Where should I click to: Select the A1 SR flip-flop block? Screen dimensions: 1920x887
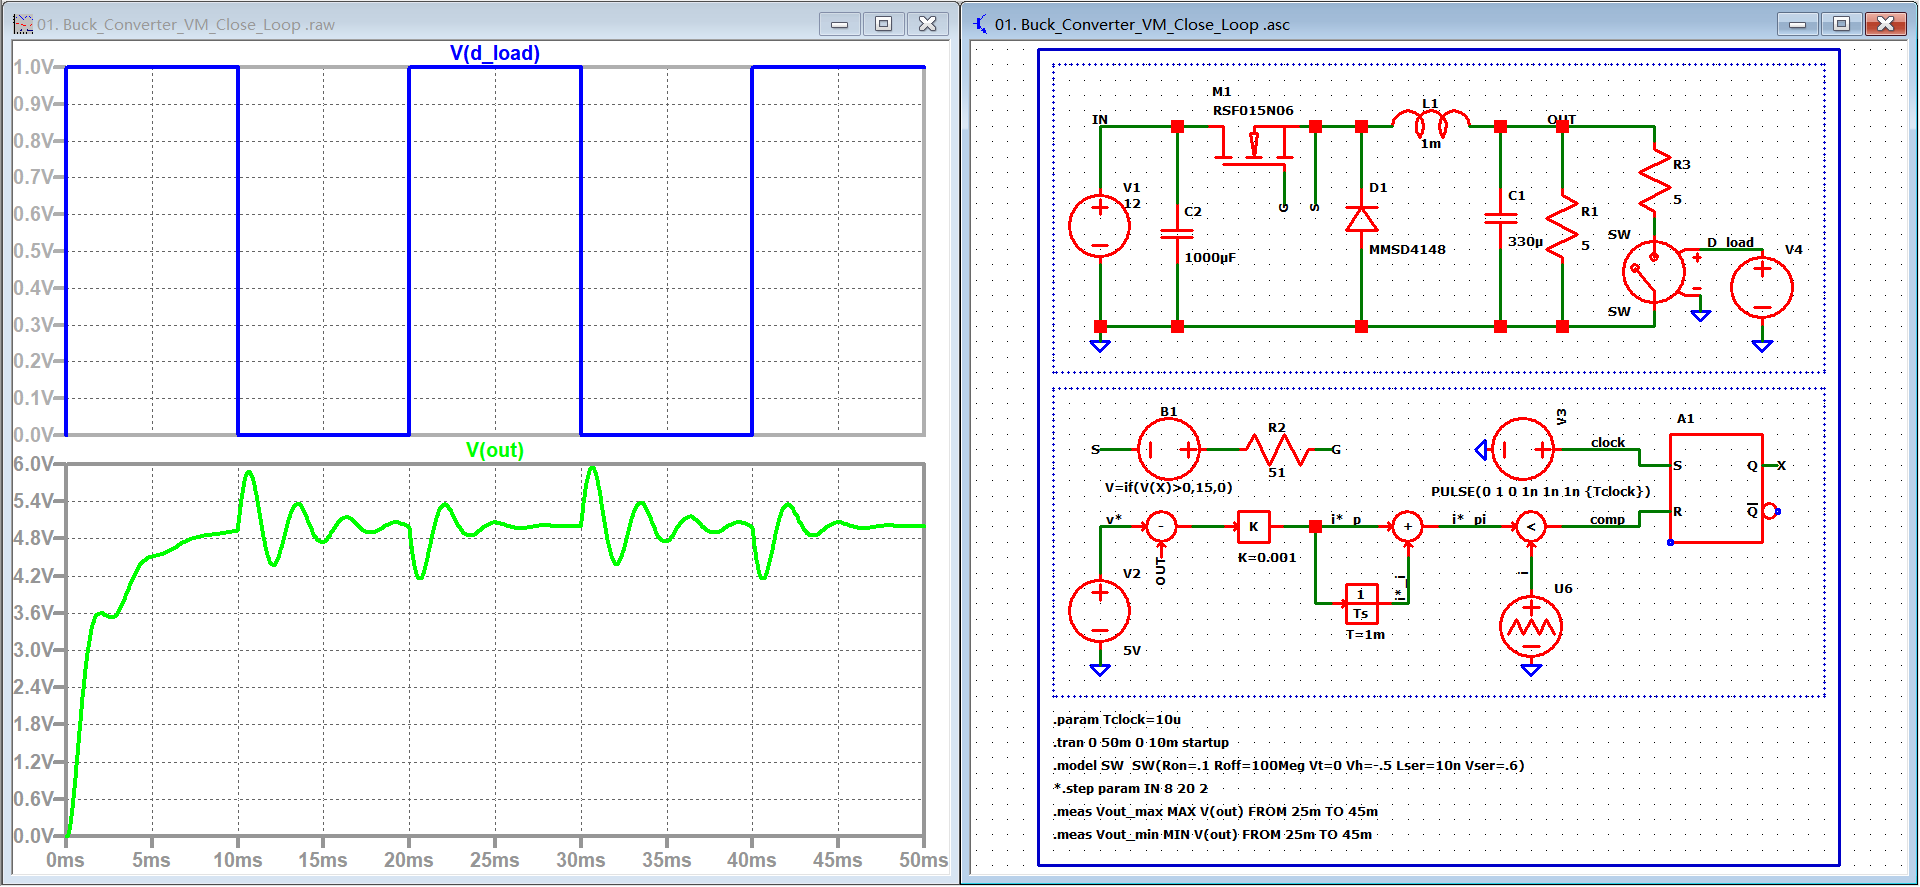(1716, 488)
